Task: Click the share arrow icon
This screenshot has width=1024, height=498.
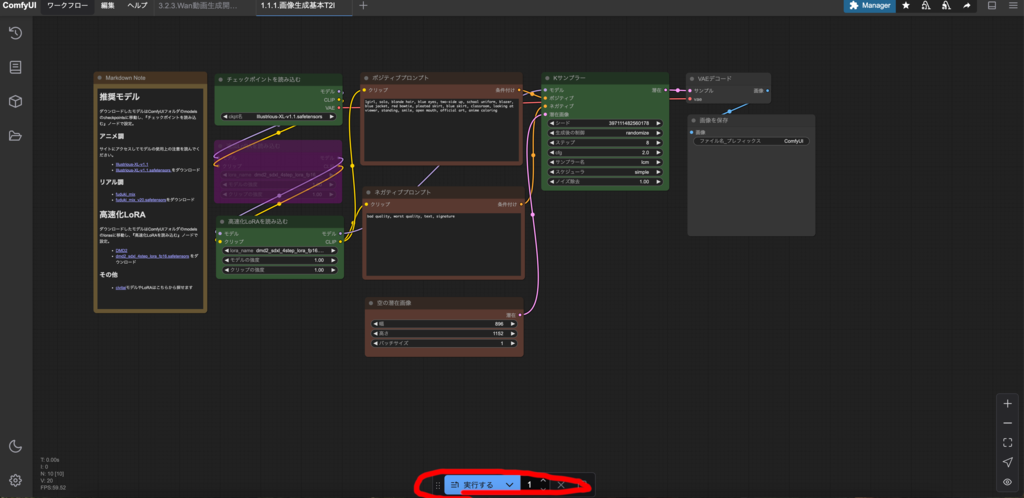Action: 967,6
